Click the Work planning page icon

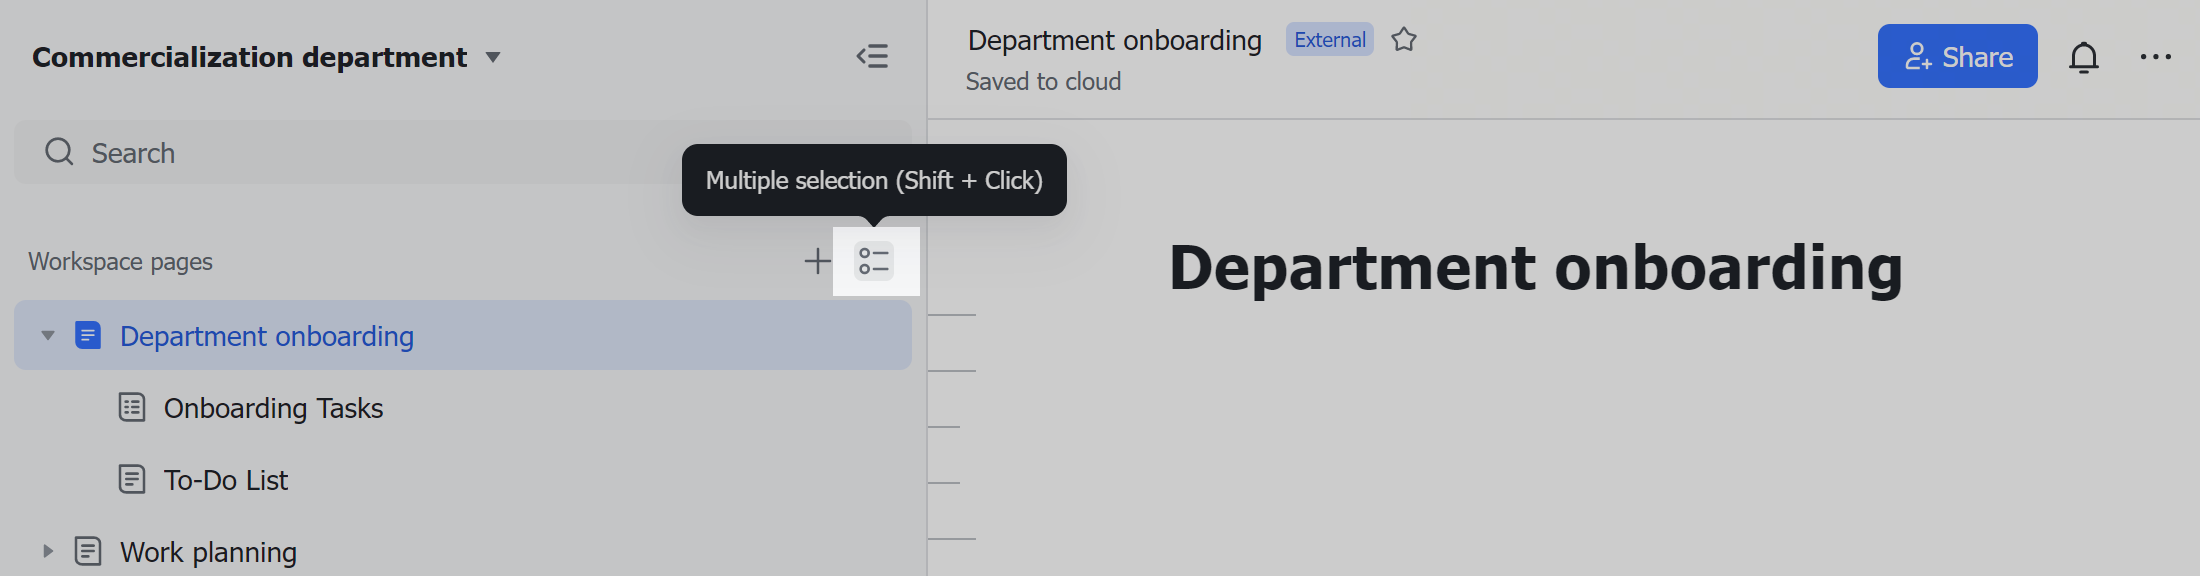click(x=89, y=551)
